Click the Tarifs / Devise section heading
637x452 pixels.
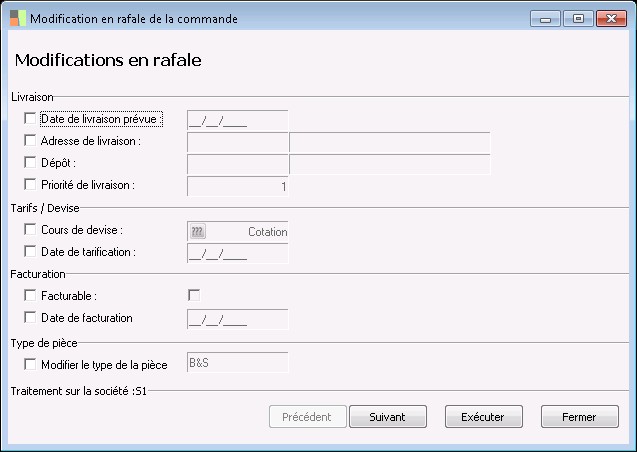[x=45, y=208]
